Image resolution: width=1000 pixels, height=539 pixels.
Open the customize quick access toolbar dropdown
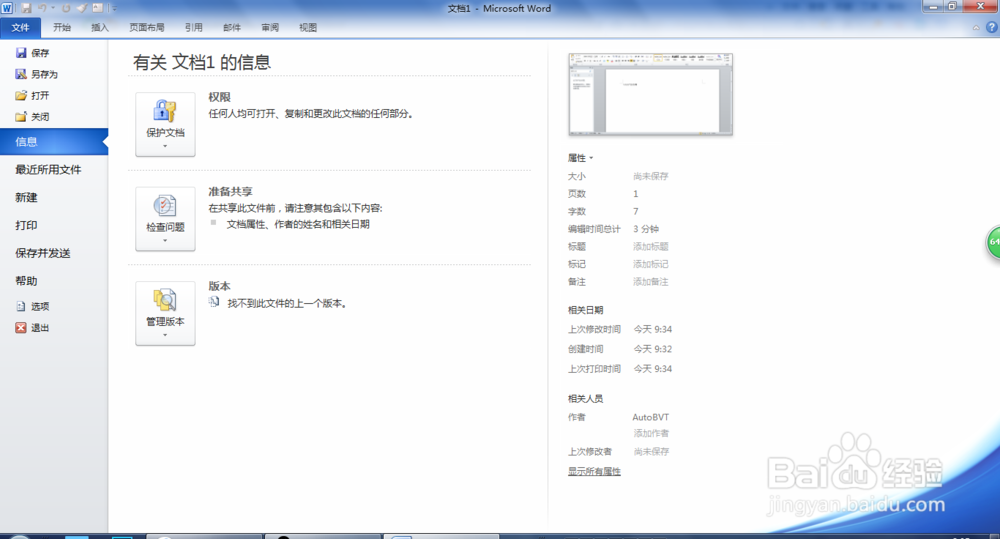pyautogui.click(x=114, y=8)
